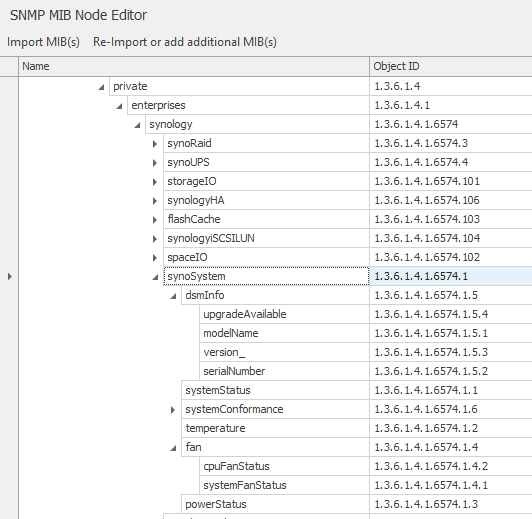The image size is (532, 519).
Task: Select the synoUPS row
Action: click(266, 162)
